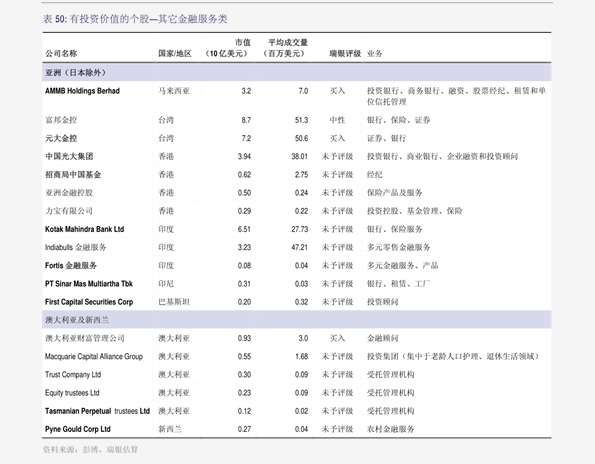The width and height of the screenshot is (595, 464).
Task: Click 'Fortis 金融服务' cell
Action: [x=71, y=266]
